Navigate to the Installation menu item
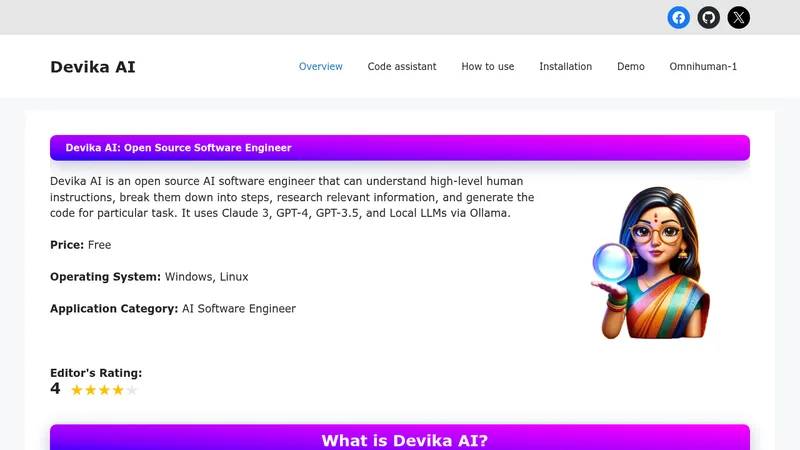The width and height of the screenshot is (800, 450). point(566,66)
